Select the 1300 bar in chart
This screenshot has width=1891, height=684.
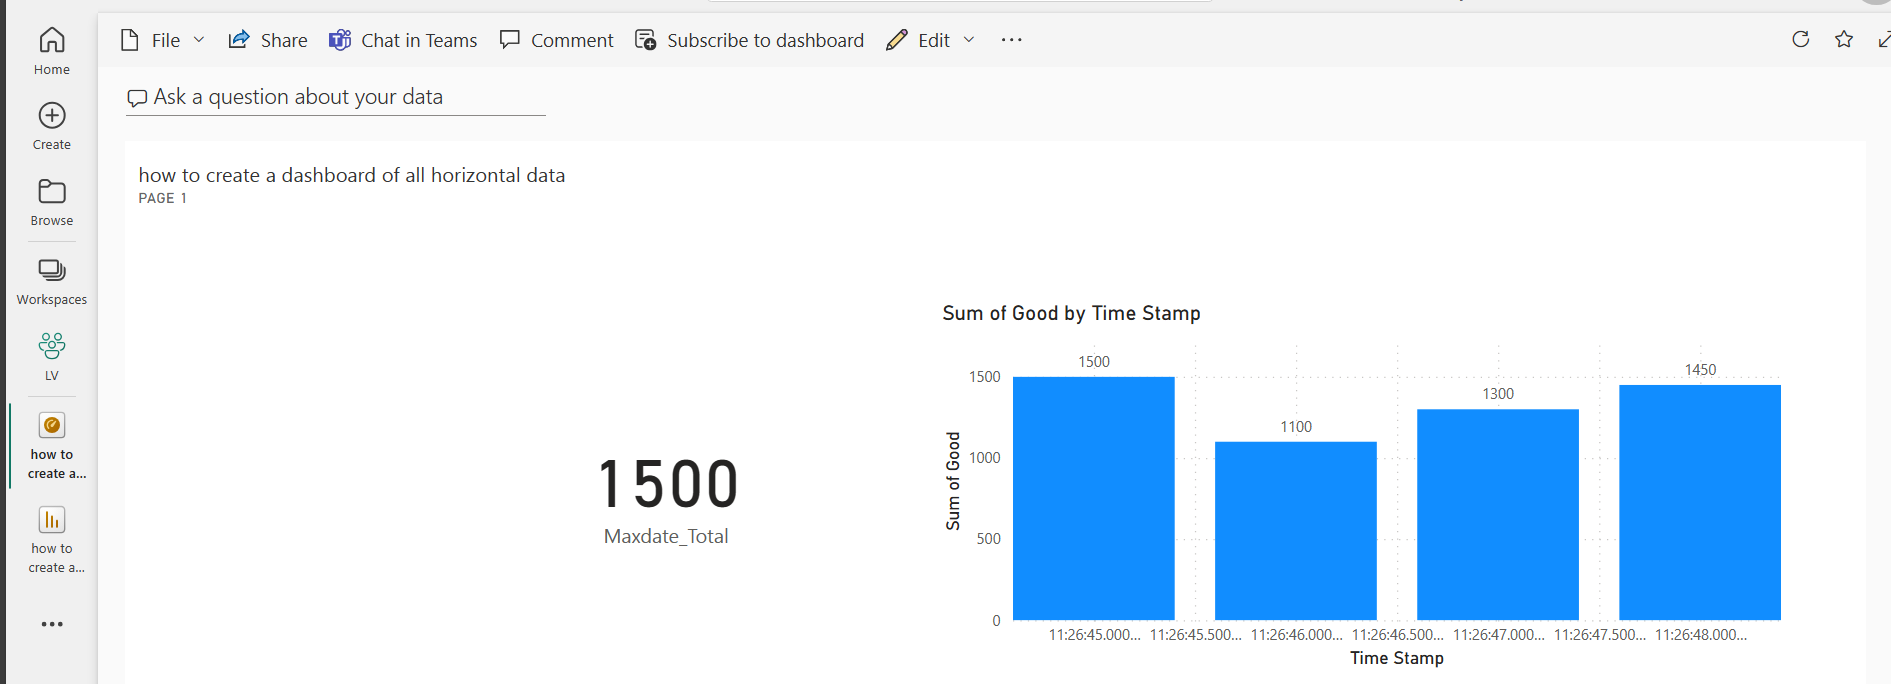pos(1497,515)
